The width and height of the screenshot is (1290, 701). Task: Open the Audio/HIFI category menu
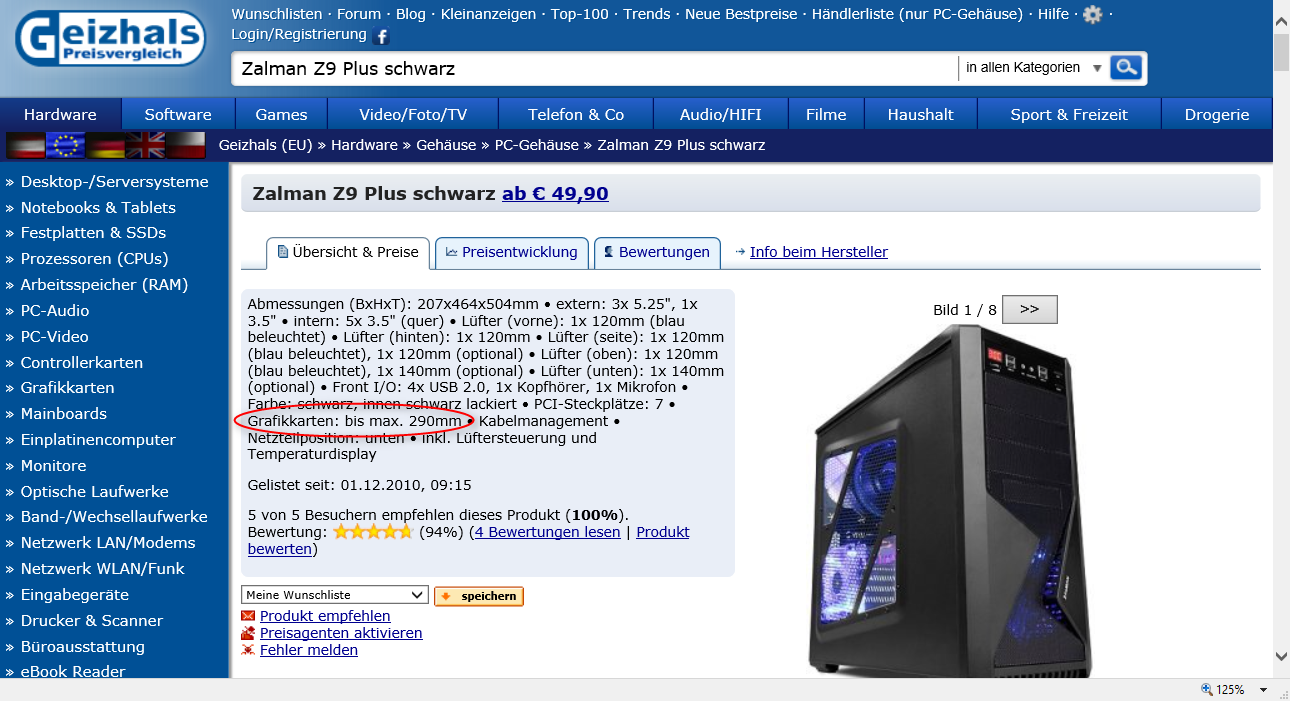(721, 114)
